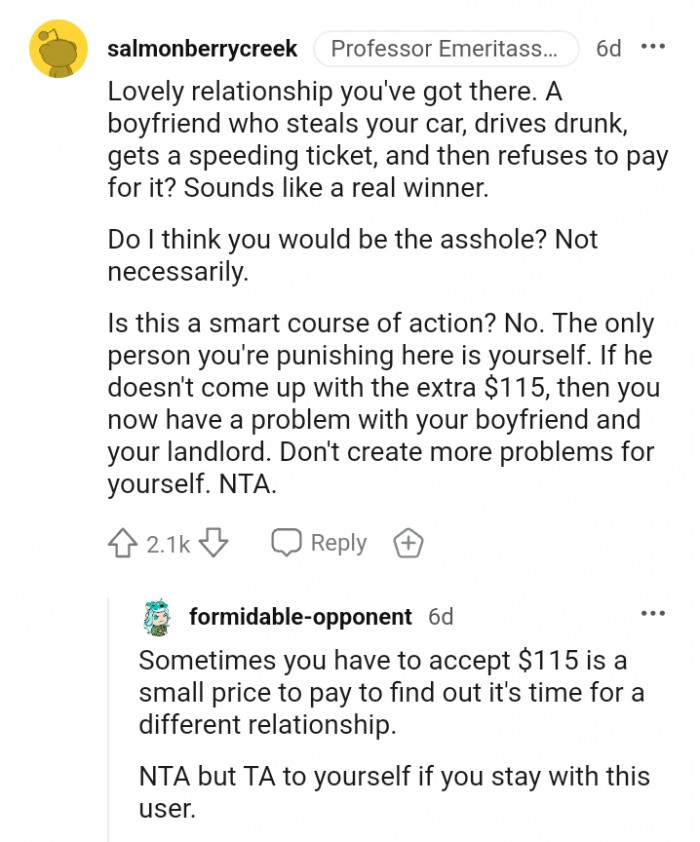Open formidable-opponent's avatar image

click(159, 617)
